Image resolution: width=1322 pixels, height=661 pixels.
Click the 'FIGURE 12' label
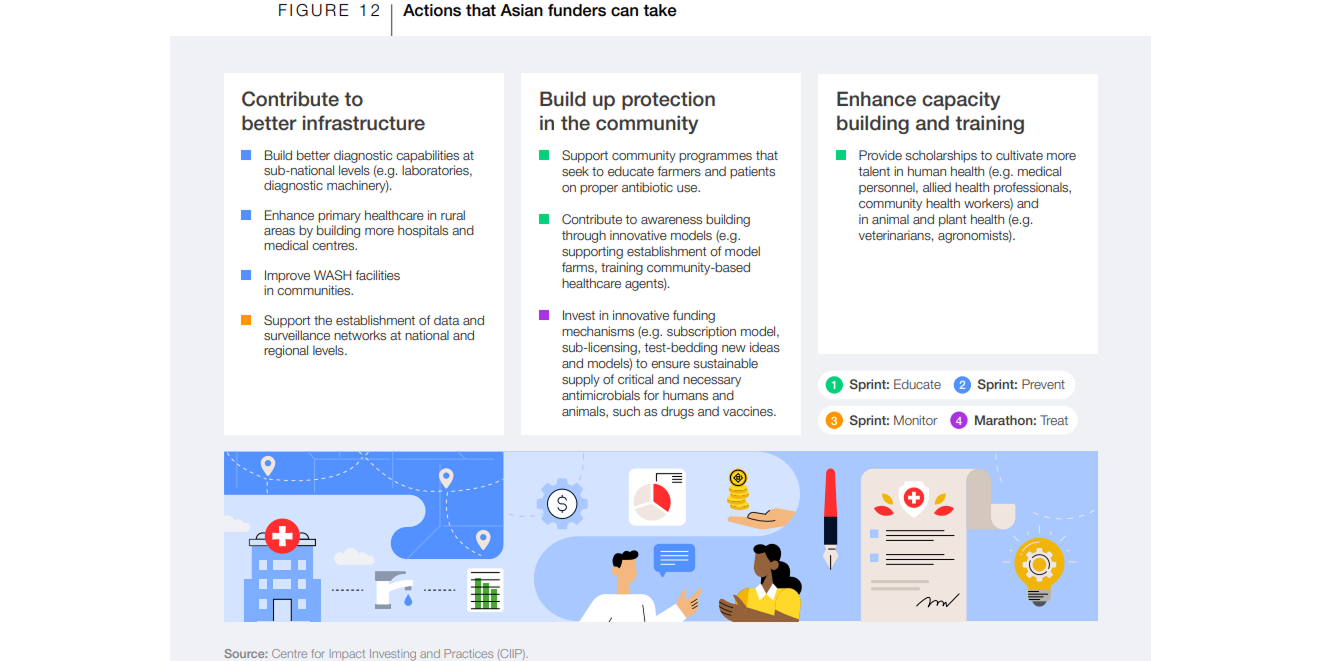329,11
